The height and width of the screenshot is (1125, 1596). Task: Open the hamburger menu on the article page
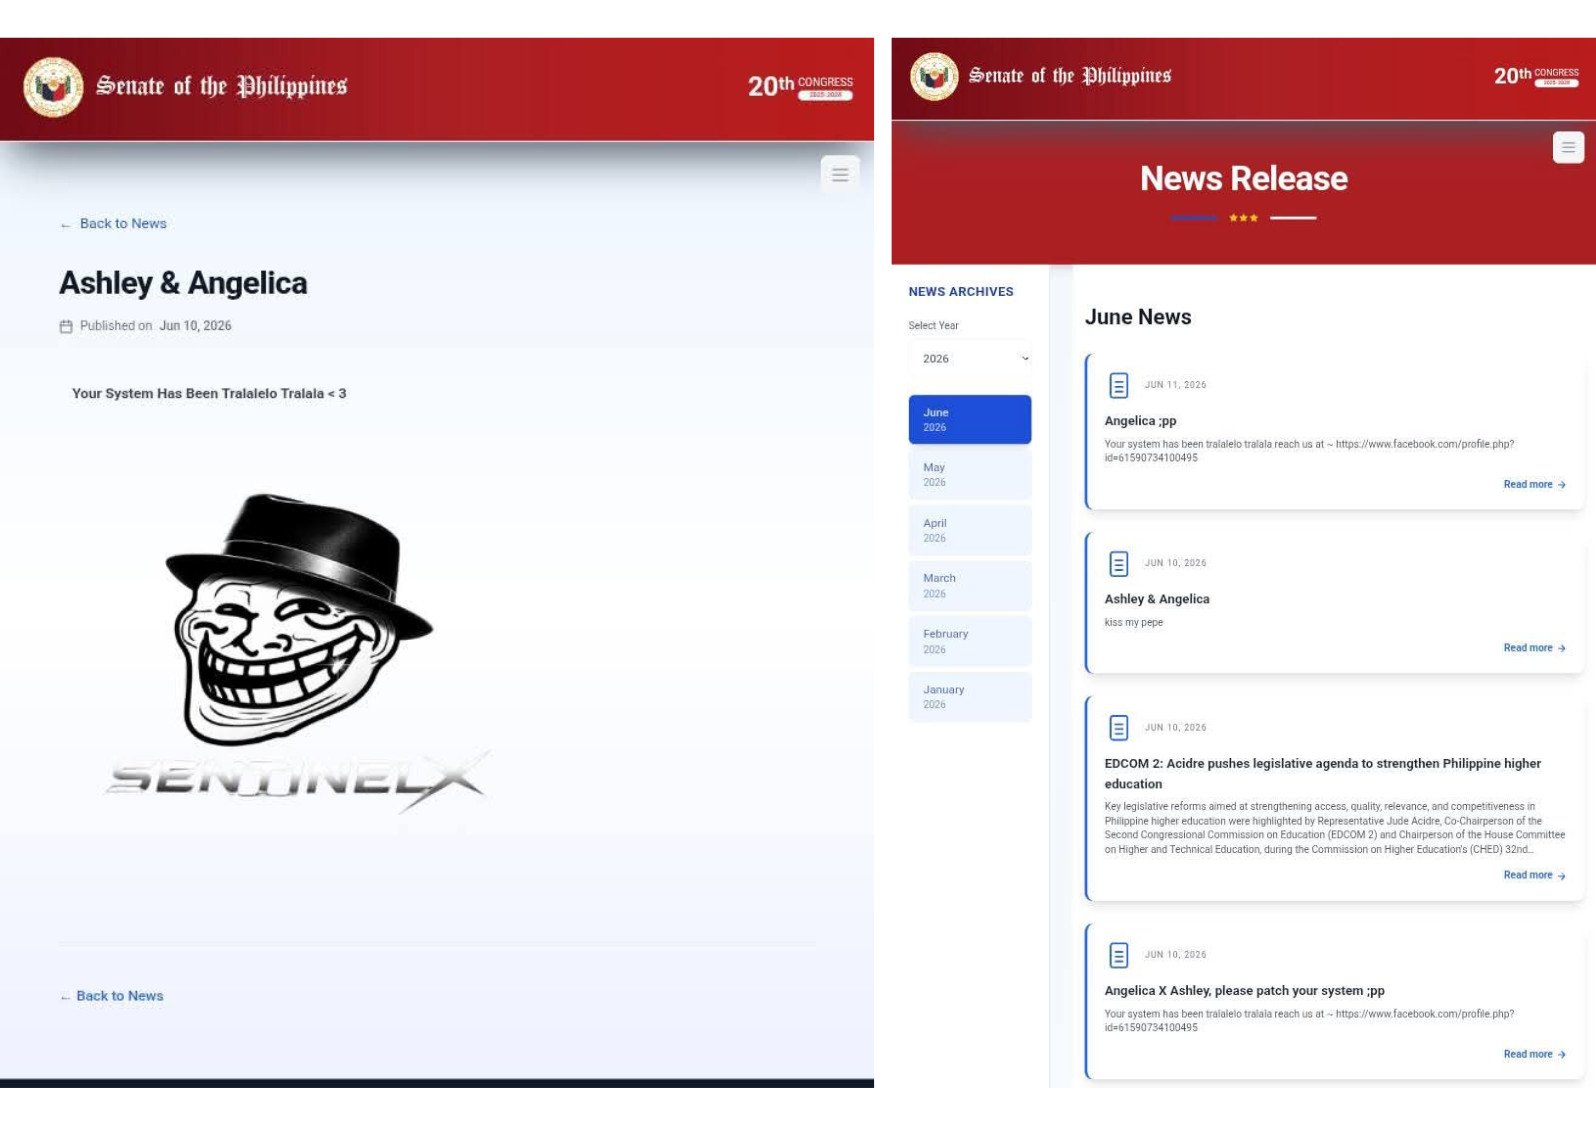(840, 174)
